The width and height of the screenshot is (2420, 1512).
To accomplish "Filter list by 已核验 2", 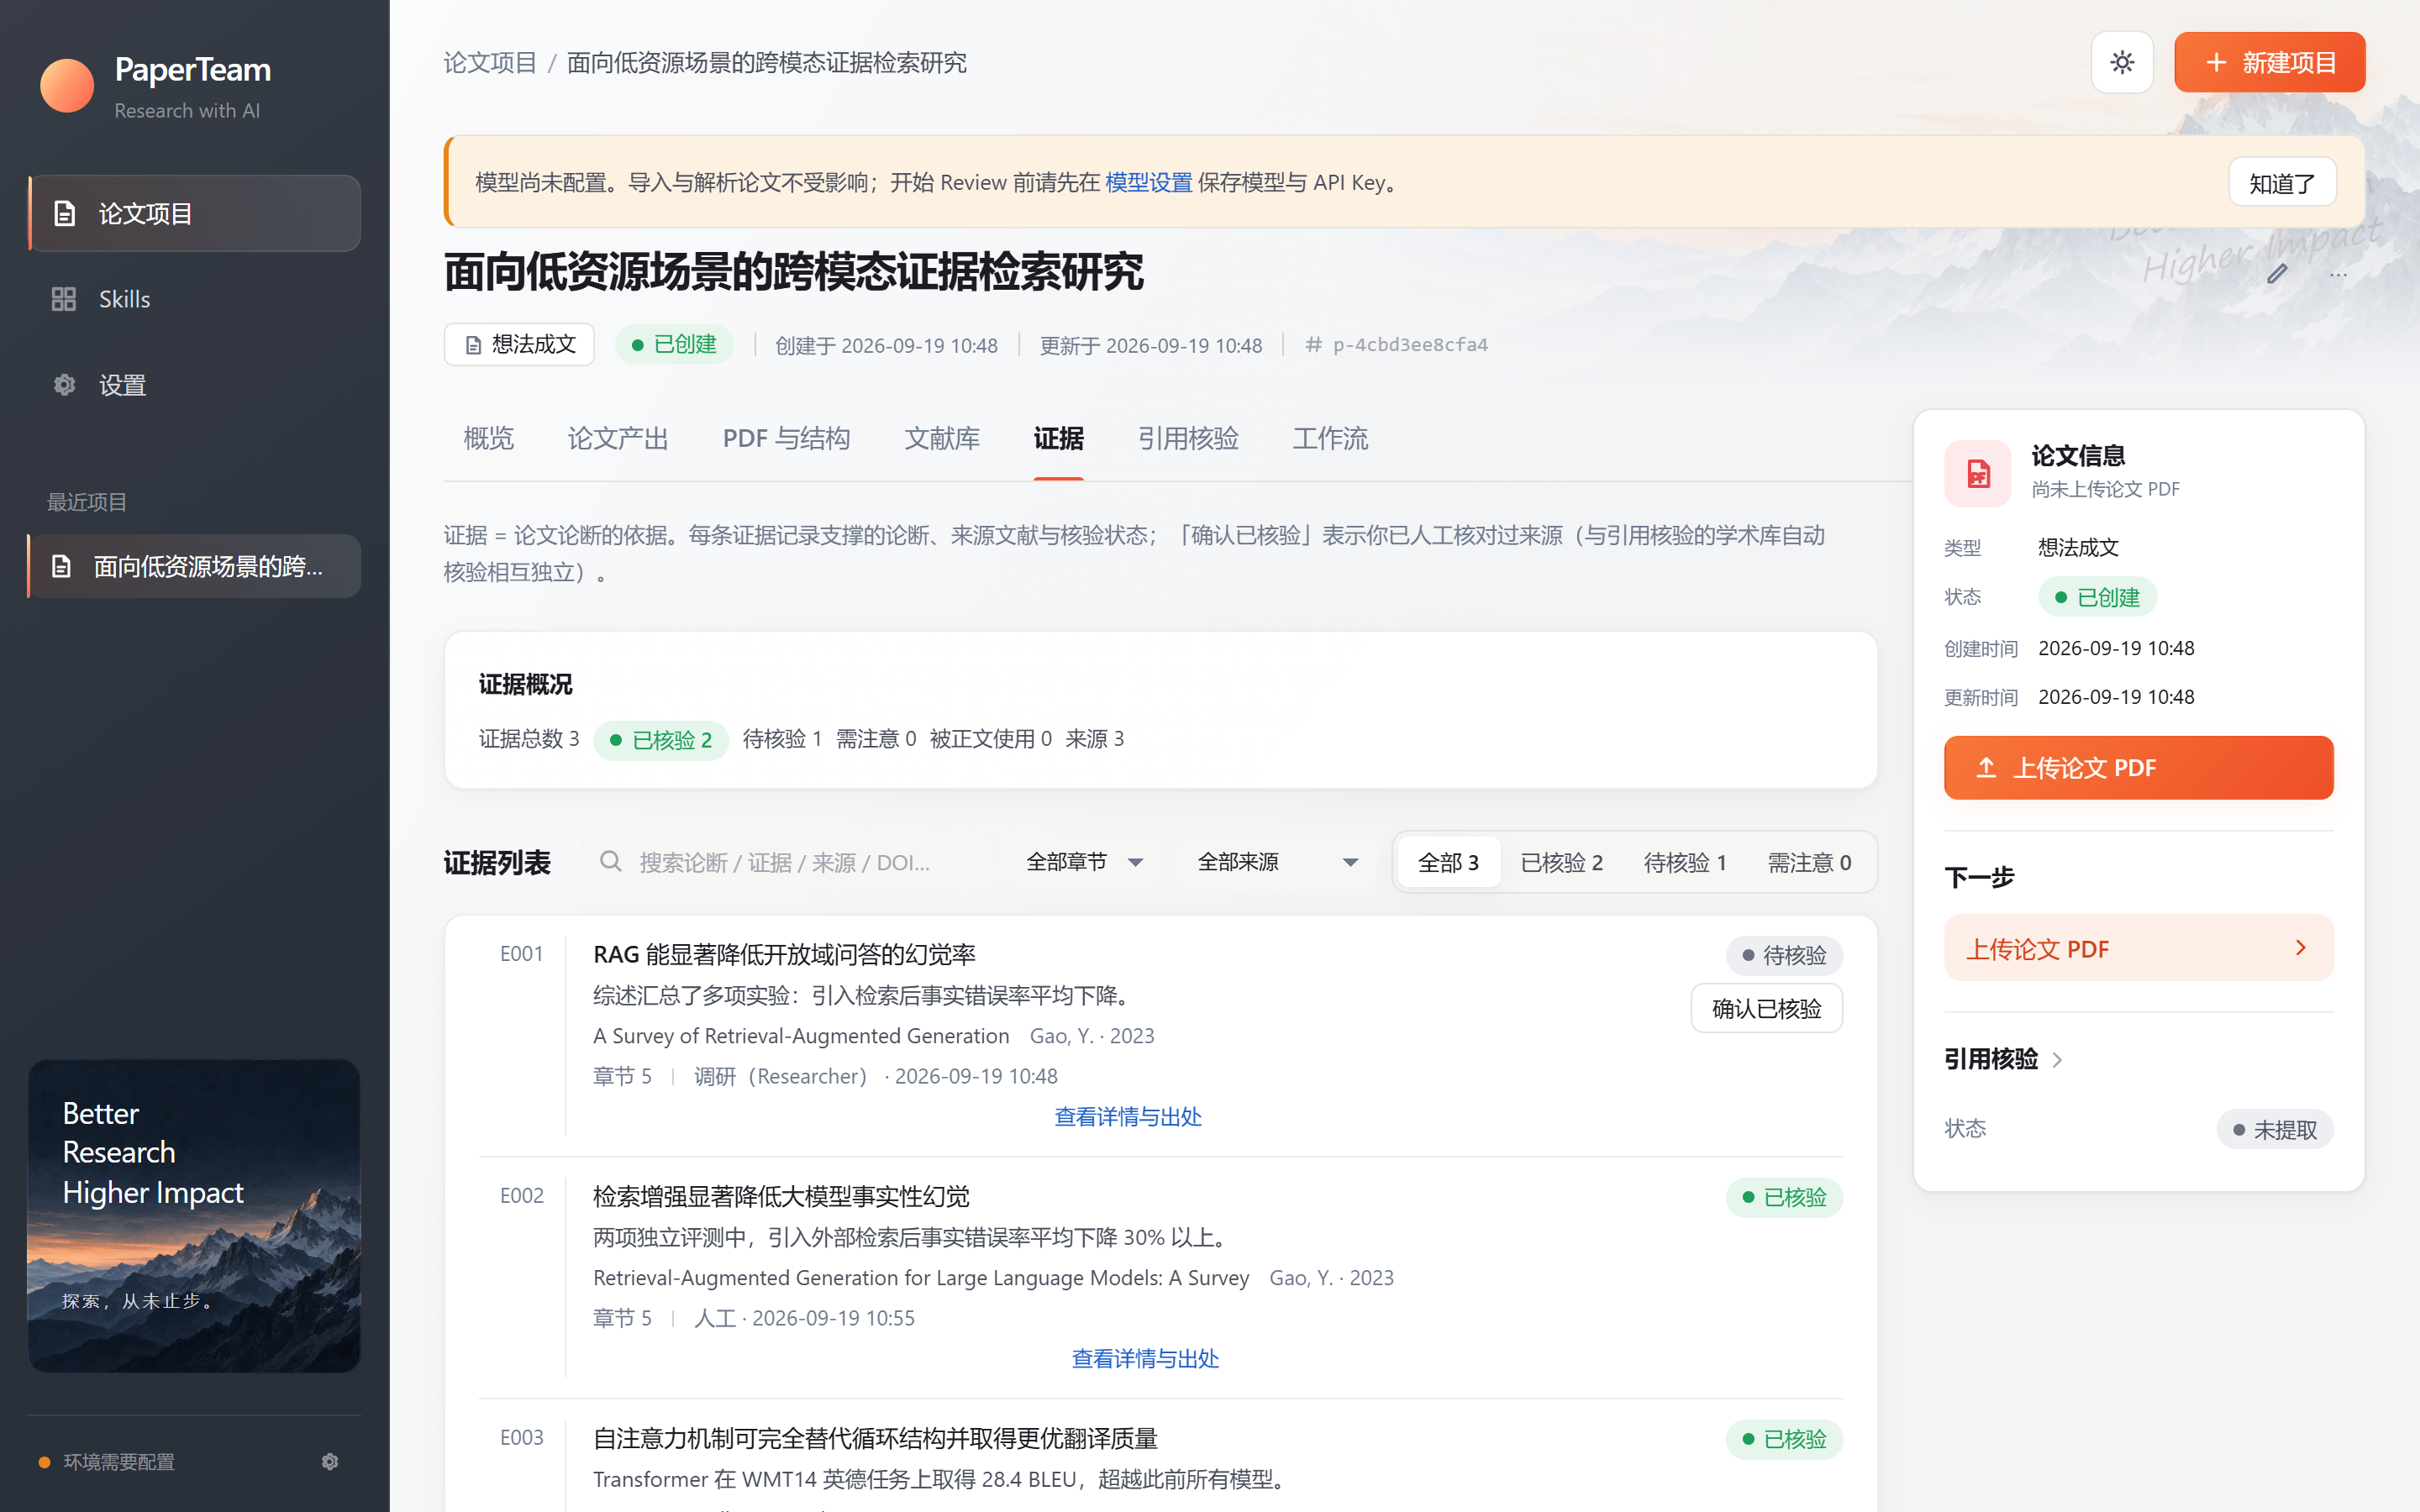I will [1561, 862].
